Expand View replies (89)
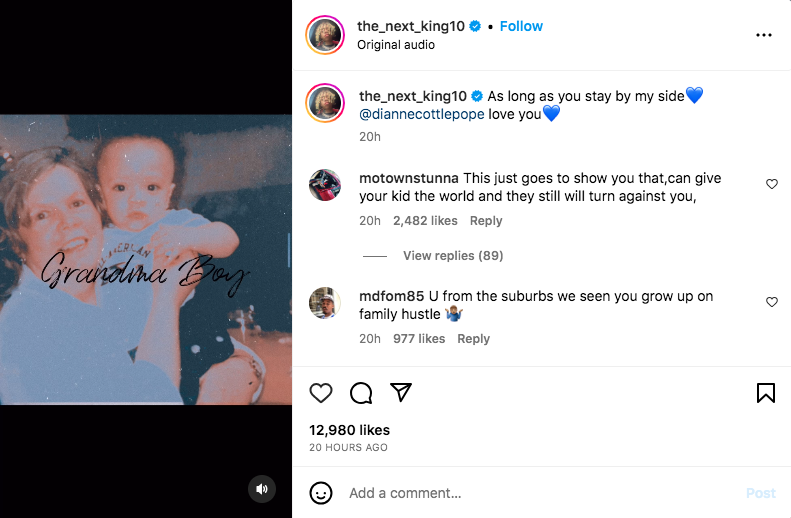791x518 pixels. 452,256
